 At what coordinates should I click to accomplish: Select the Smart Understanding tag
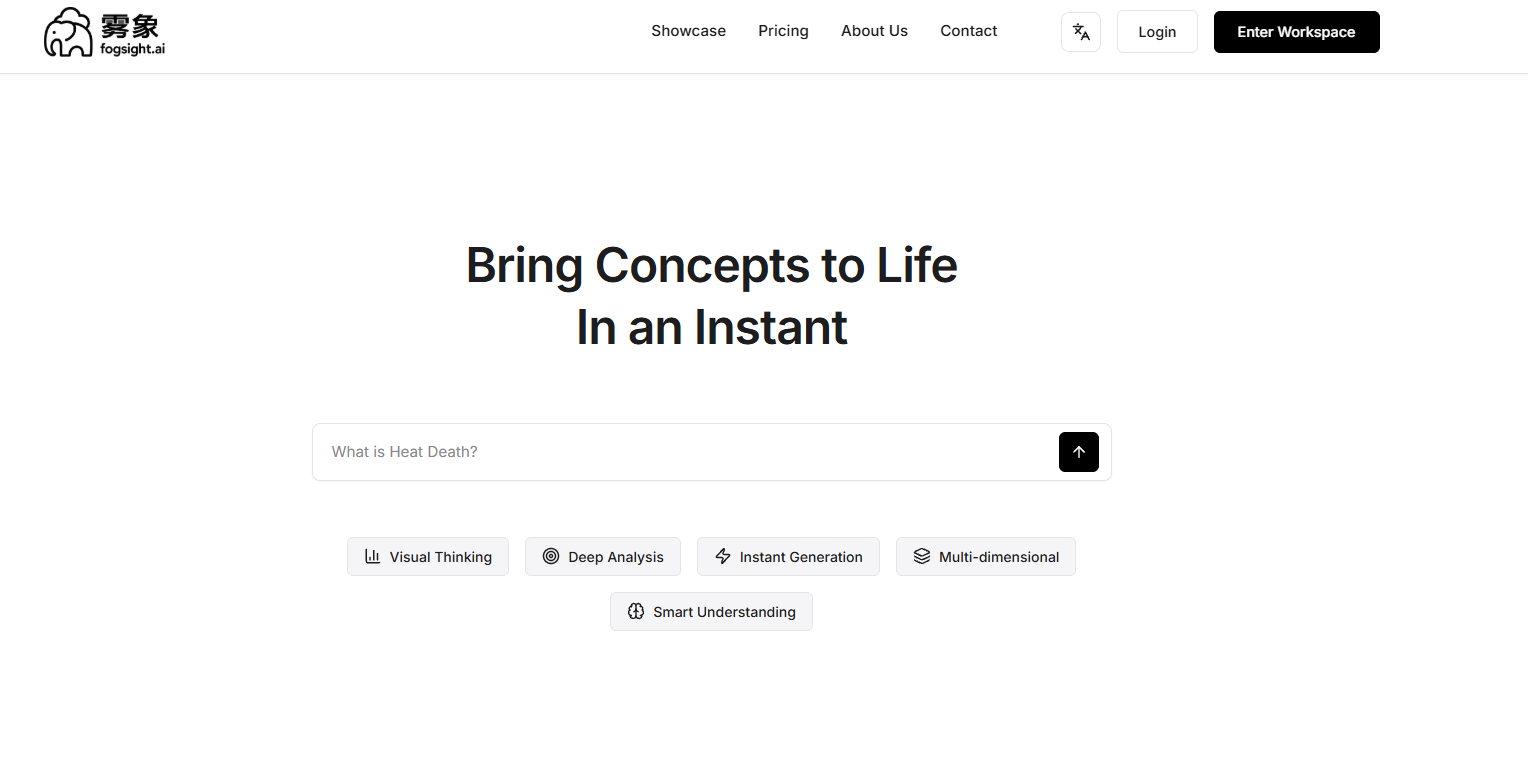pos(711,612)
